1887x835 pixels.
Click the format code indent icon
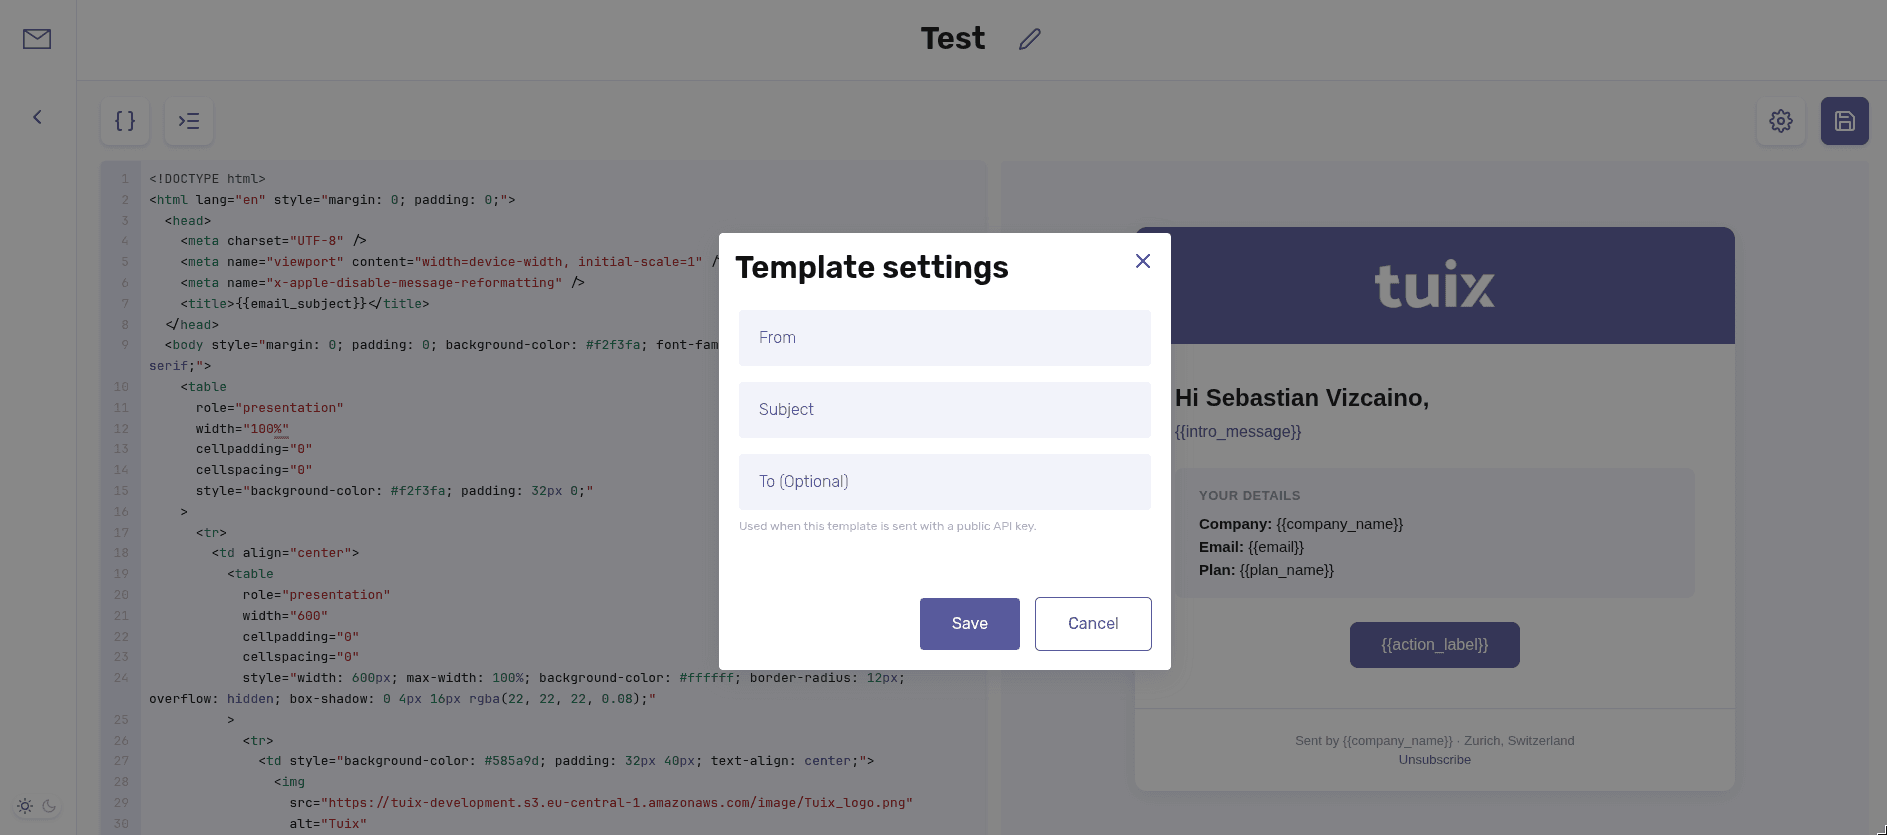pos(189,121)
